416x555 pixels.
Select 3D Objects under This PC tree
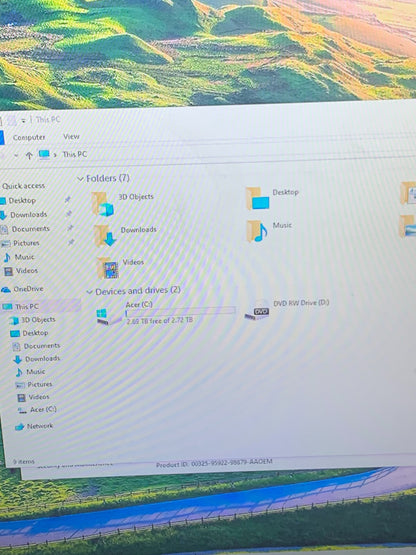tap(38, 320)
